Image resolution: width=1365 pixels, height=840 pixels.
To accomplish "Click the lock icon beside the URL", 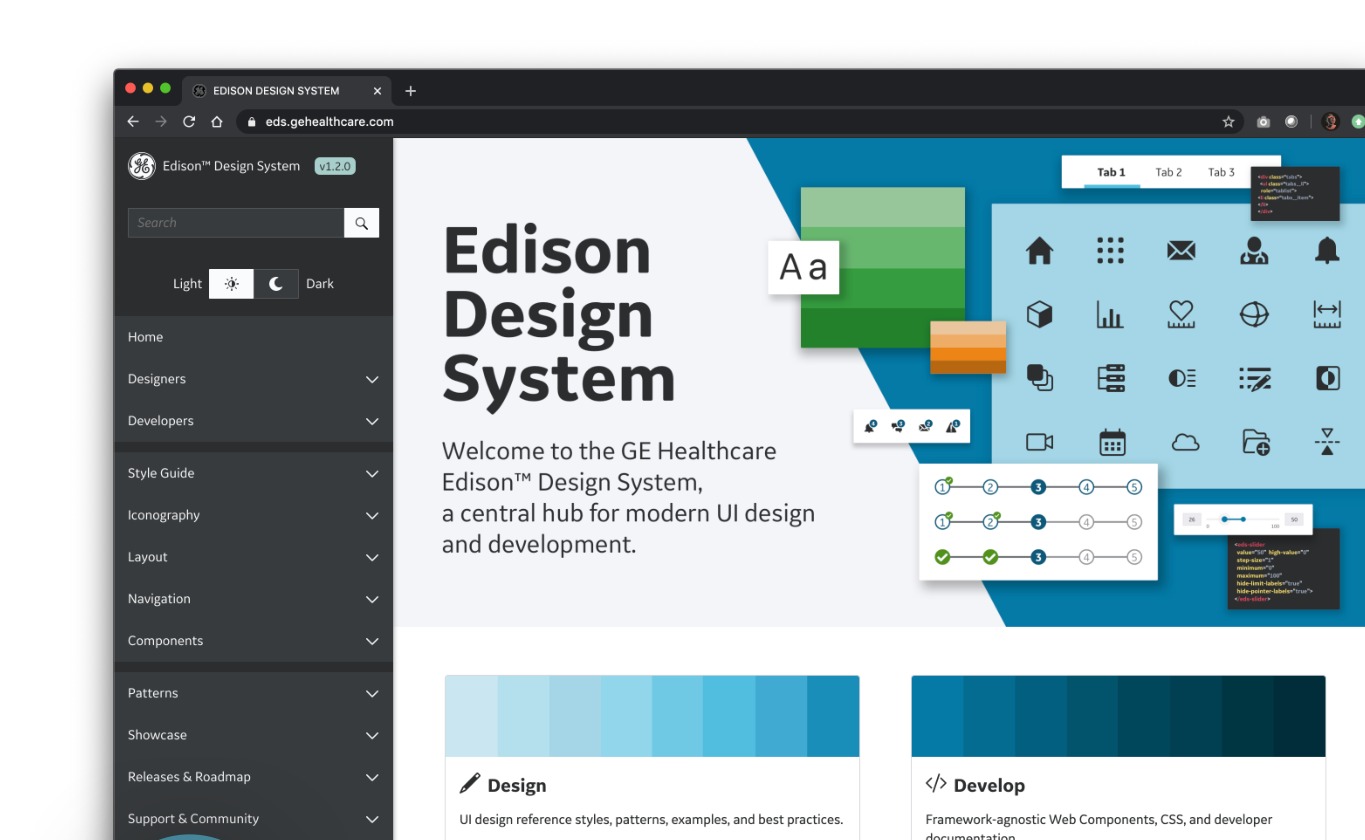I will (x=252, y=122).
